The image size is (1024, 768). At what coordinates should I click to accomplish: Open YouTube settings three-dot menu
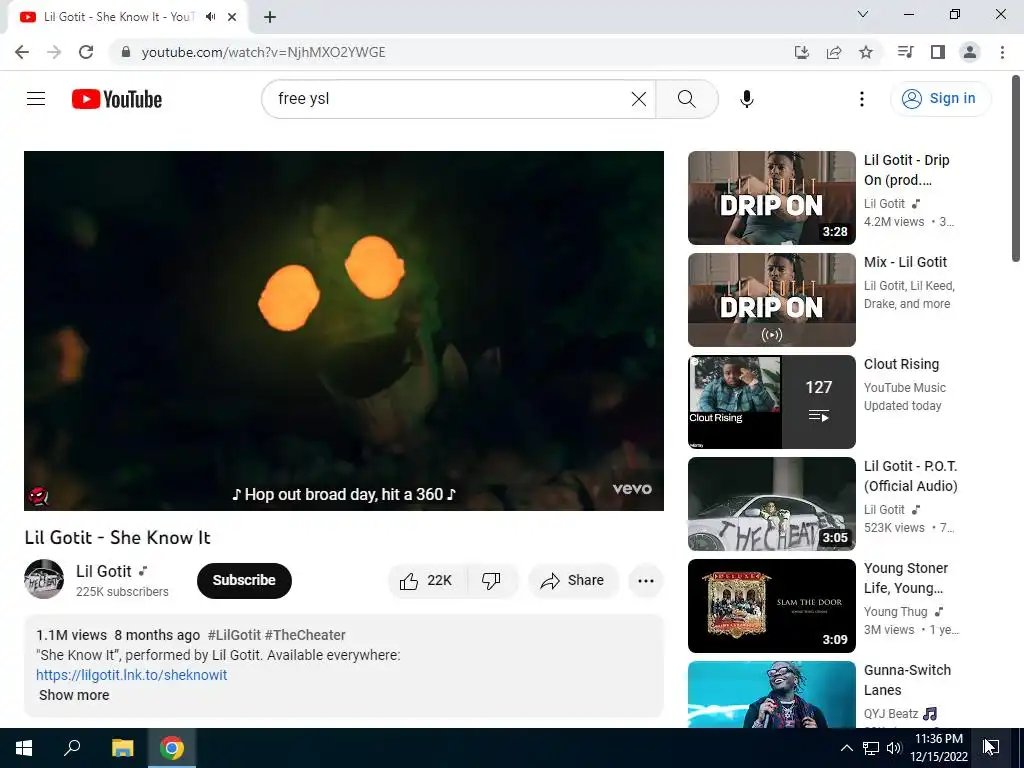[862, 99]
